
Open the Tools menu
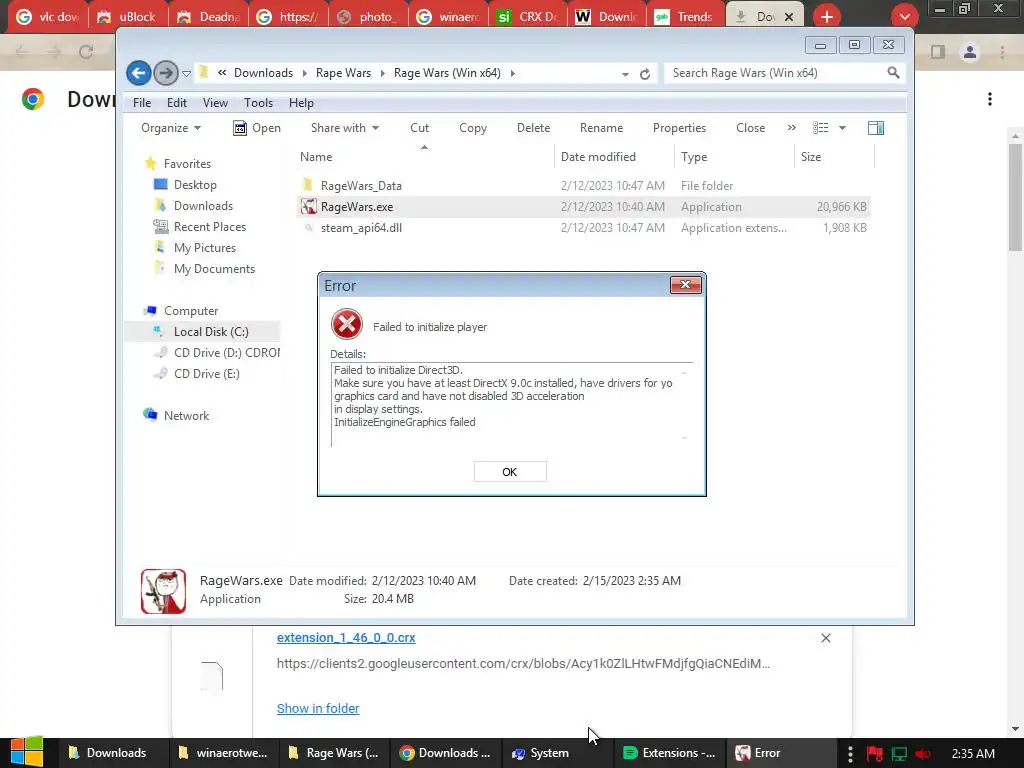[x=258, y=103]
